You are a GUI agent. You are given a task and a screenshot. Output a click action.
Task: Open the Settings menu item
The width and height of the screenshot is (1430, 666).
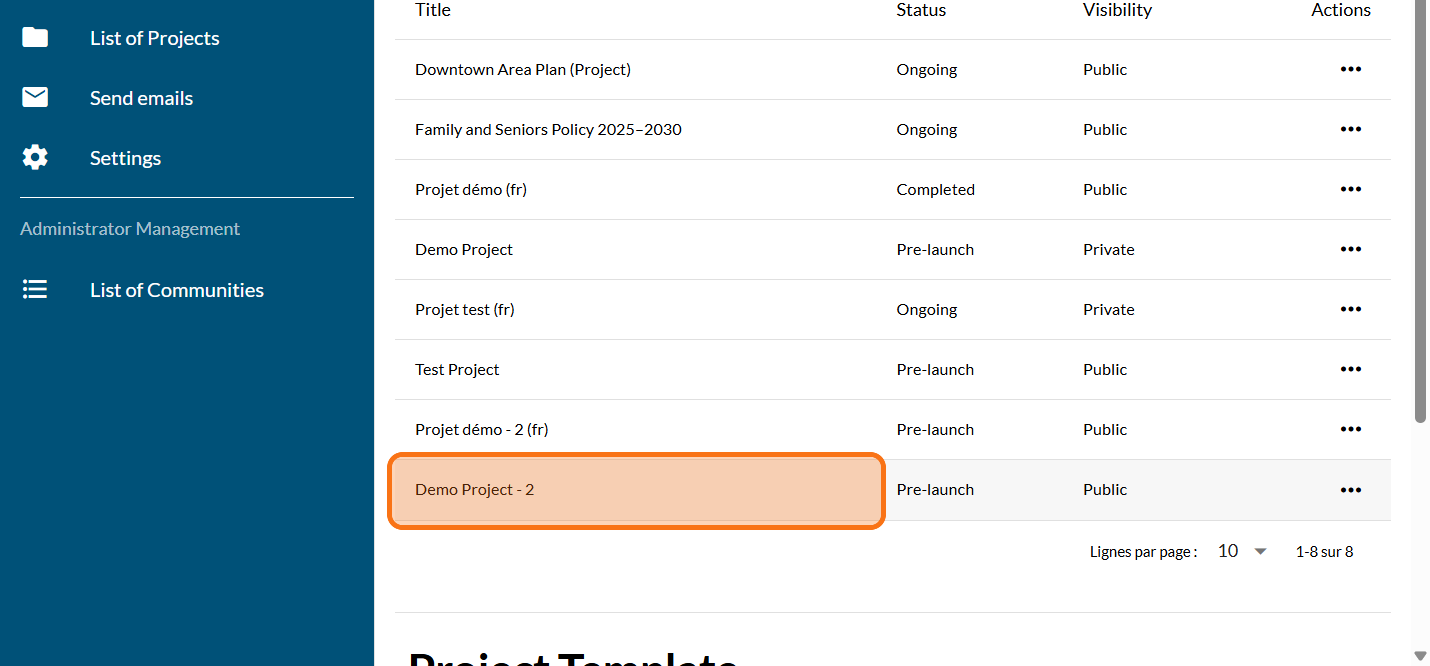tap(125, 158)
